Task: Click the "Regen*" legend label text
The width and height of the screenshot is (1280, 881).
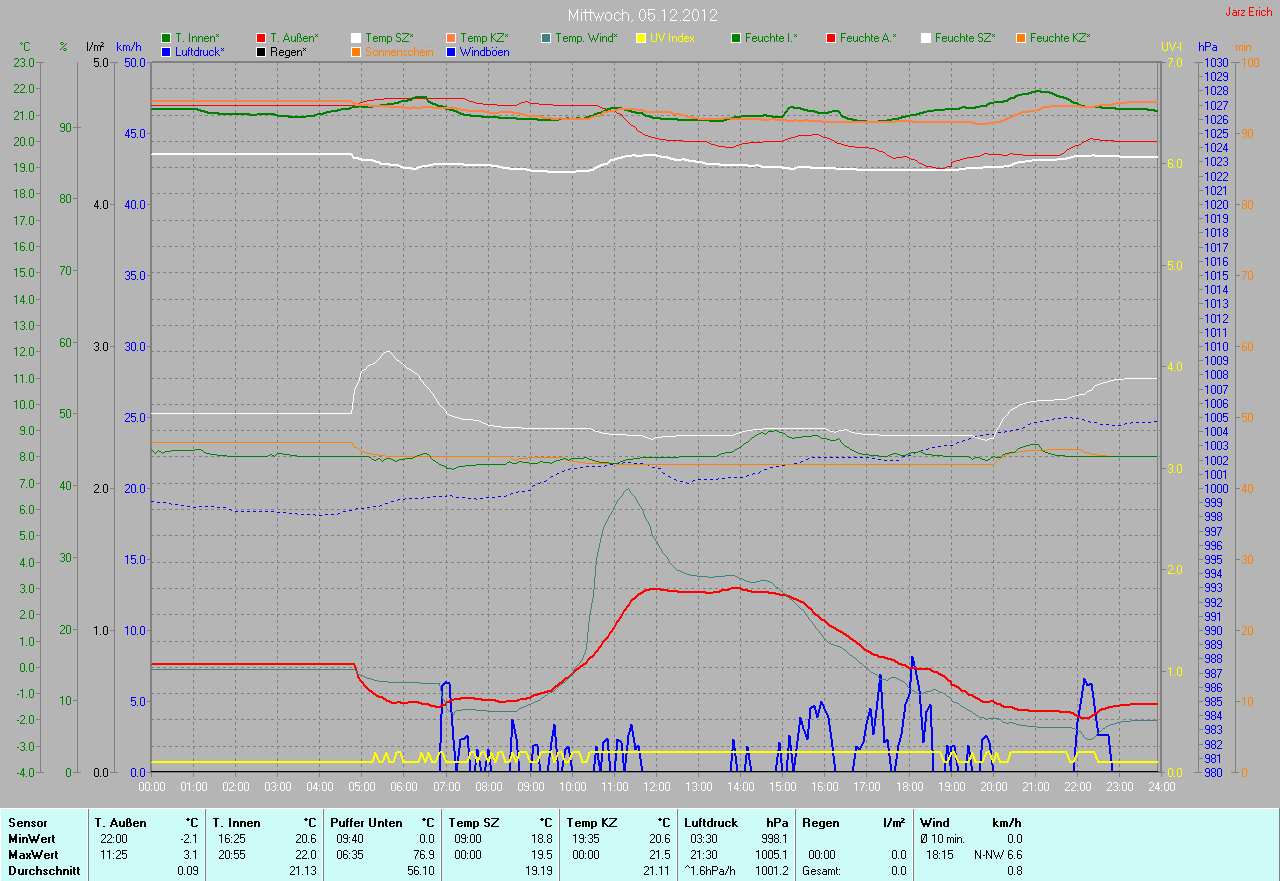Action: (x=288, y=51)
